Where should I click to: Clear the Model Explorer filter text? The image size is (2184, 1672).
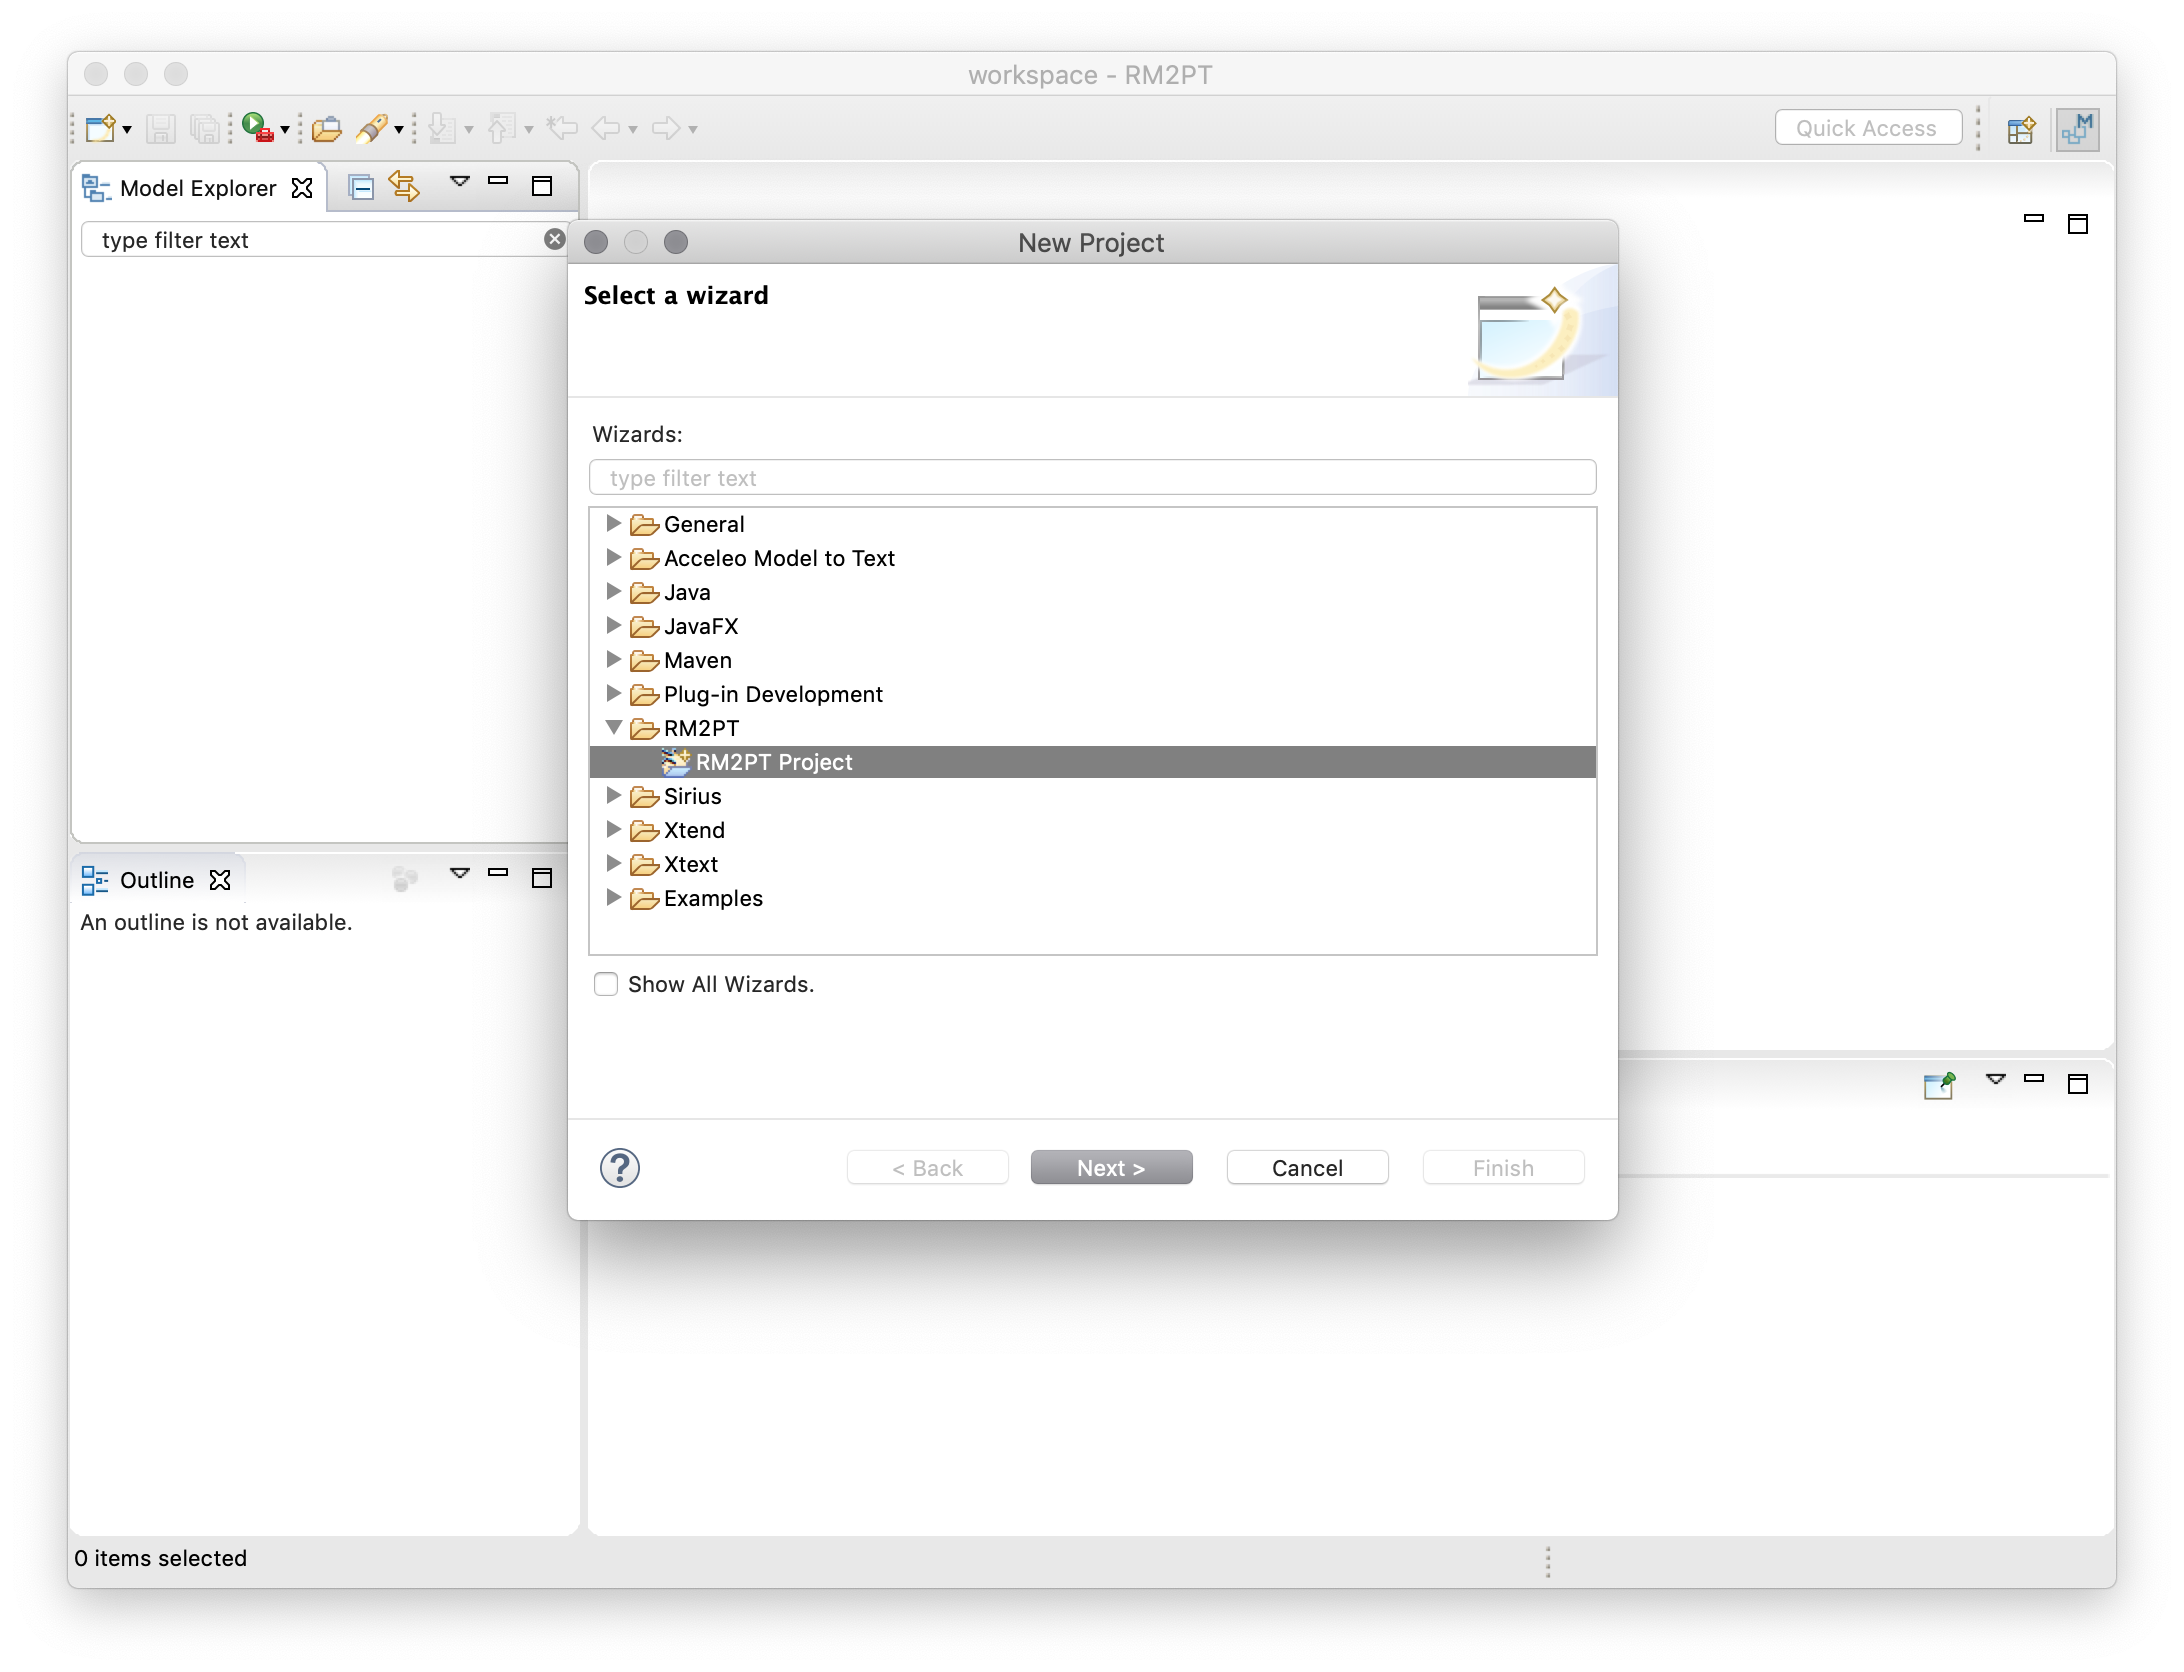(555, 239)
